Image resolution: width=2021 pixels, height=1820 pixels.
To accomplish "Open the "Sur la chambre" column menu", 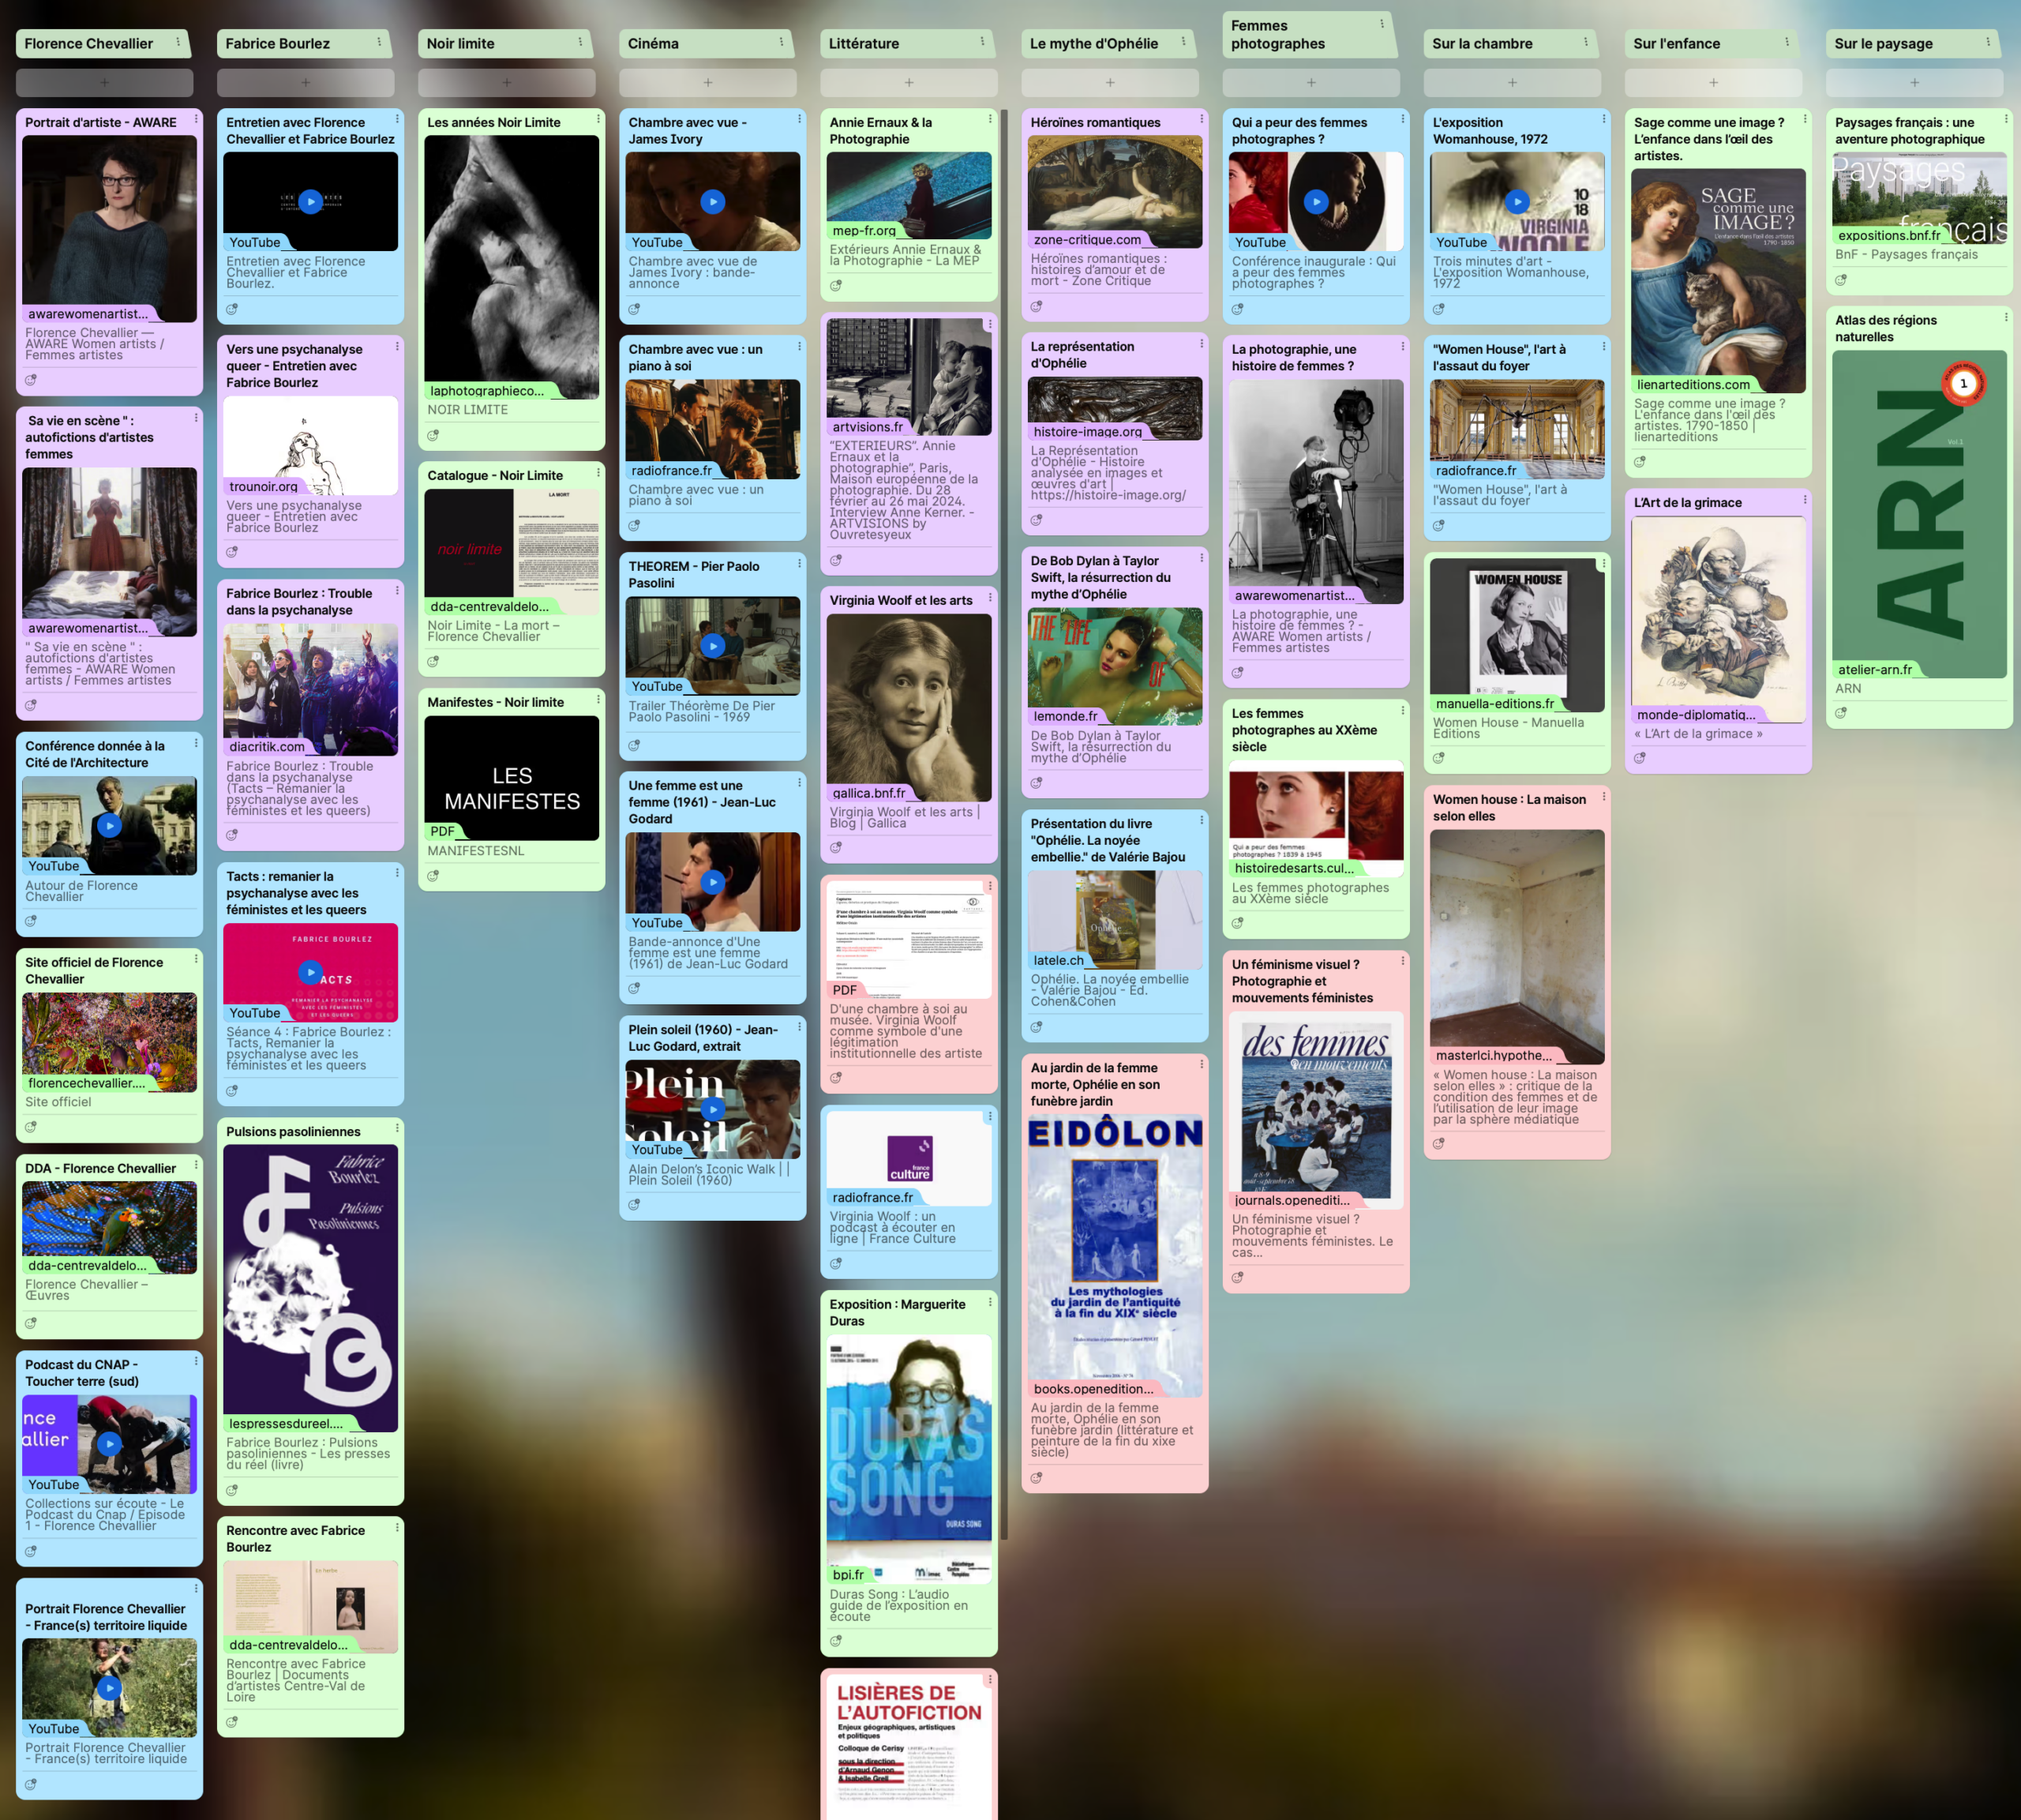I will 1585,42.
